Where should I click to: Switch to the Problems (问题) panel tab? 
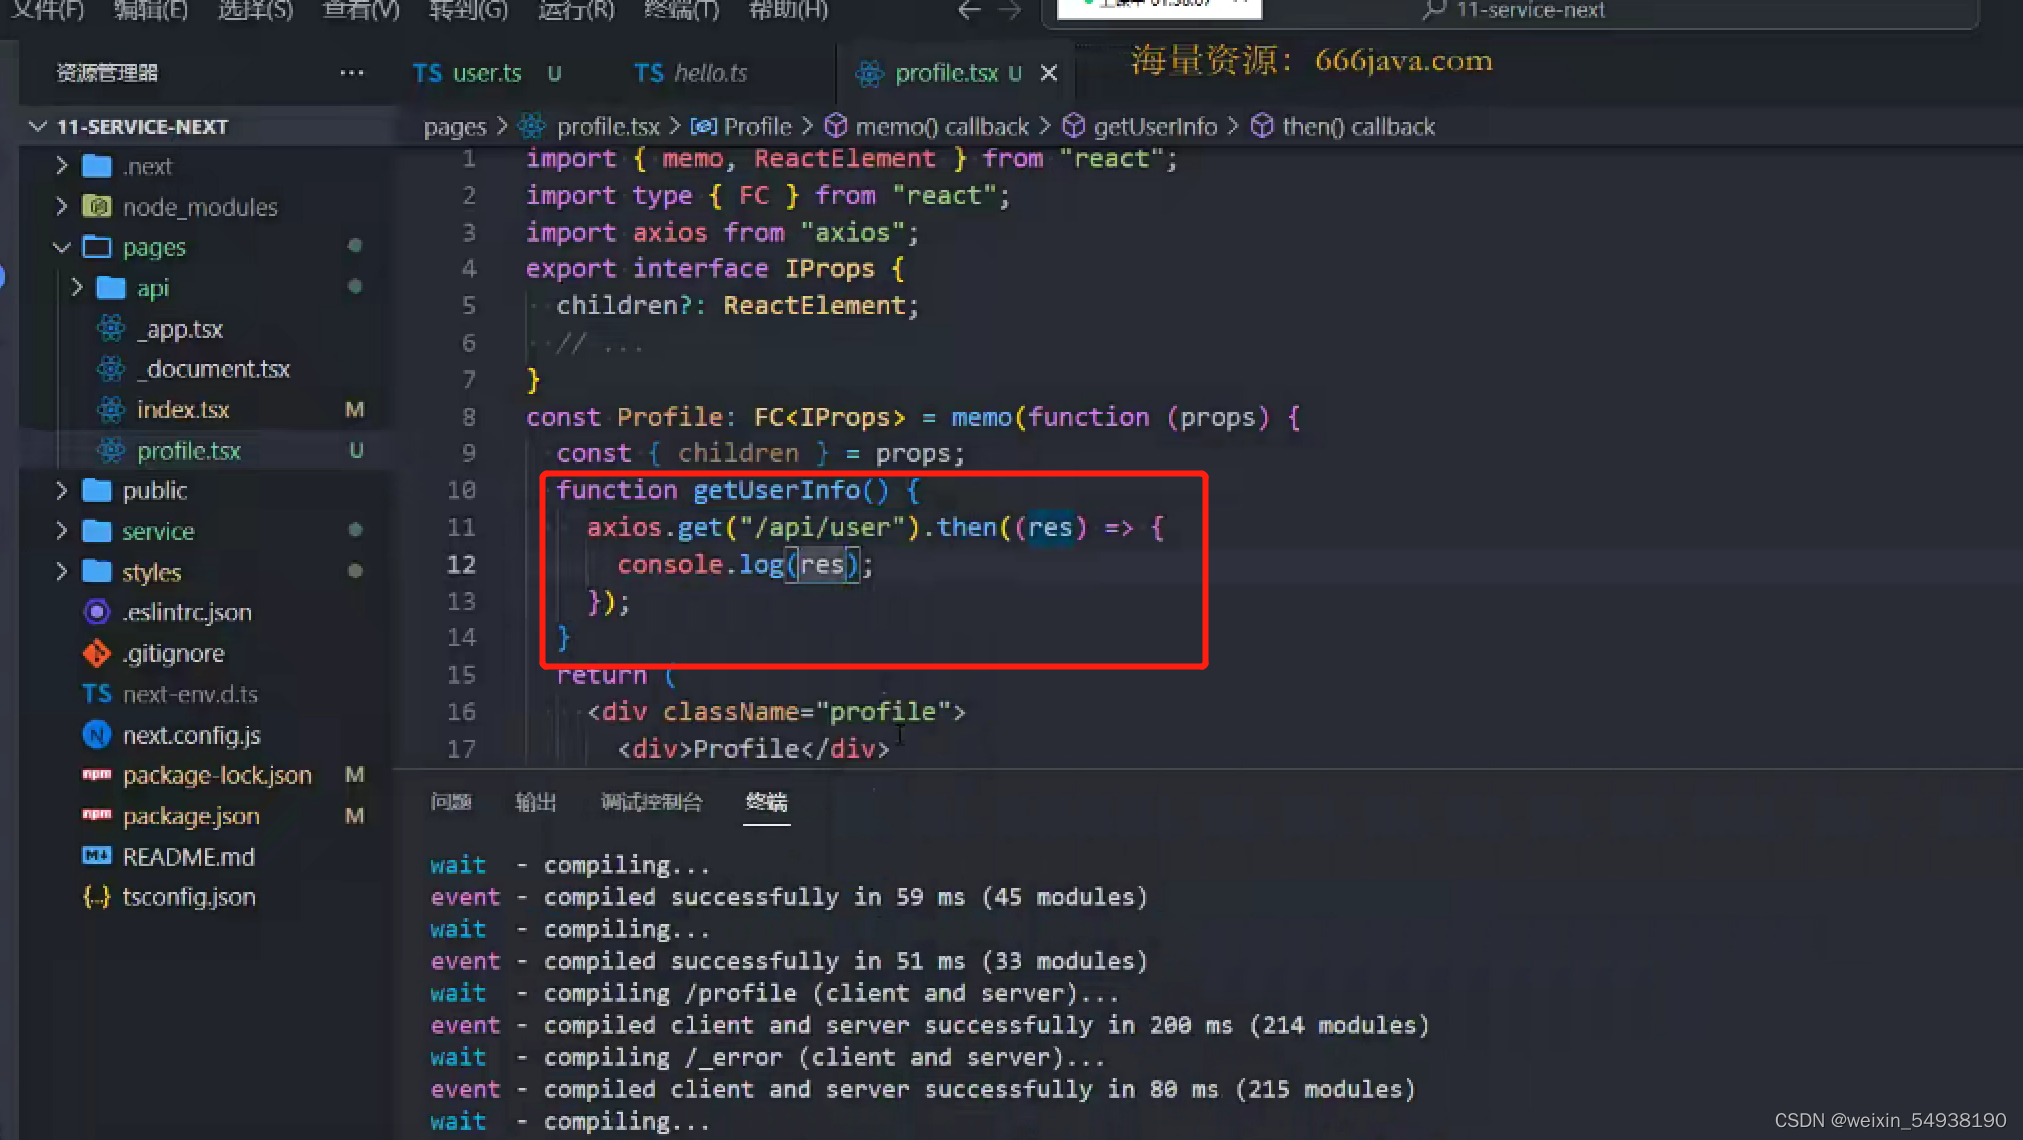(451, 802)
